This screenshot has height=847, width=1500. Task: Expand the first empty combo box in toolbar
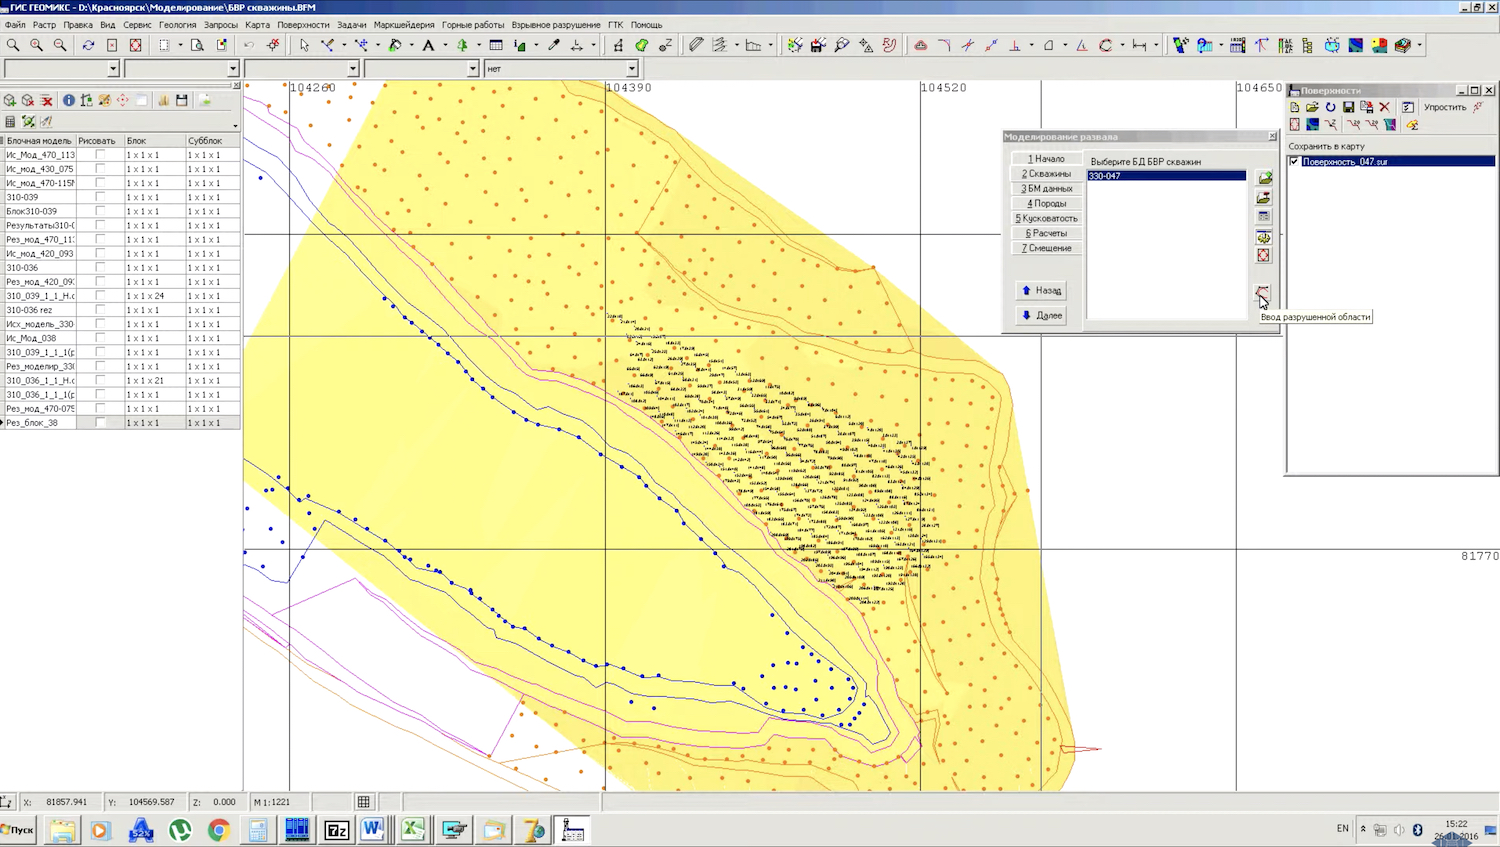(113, 69)
